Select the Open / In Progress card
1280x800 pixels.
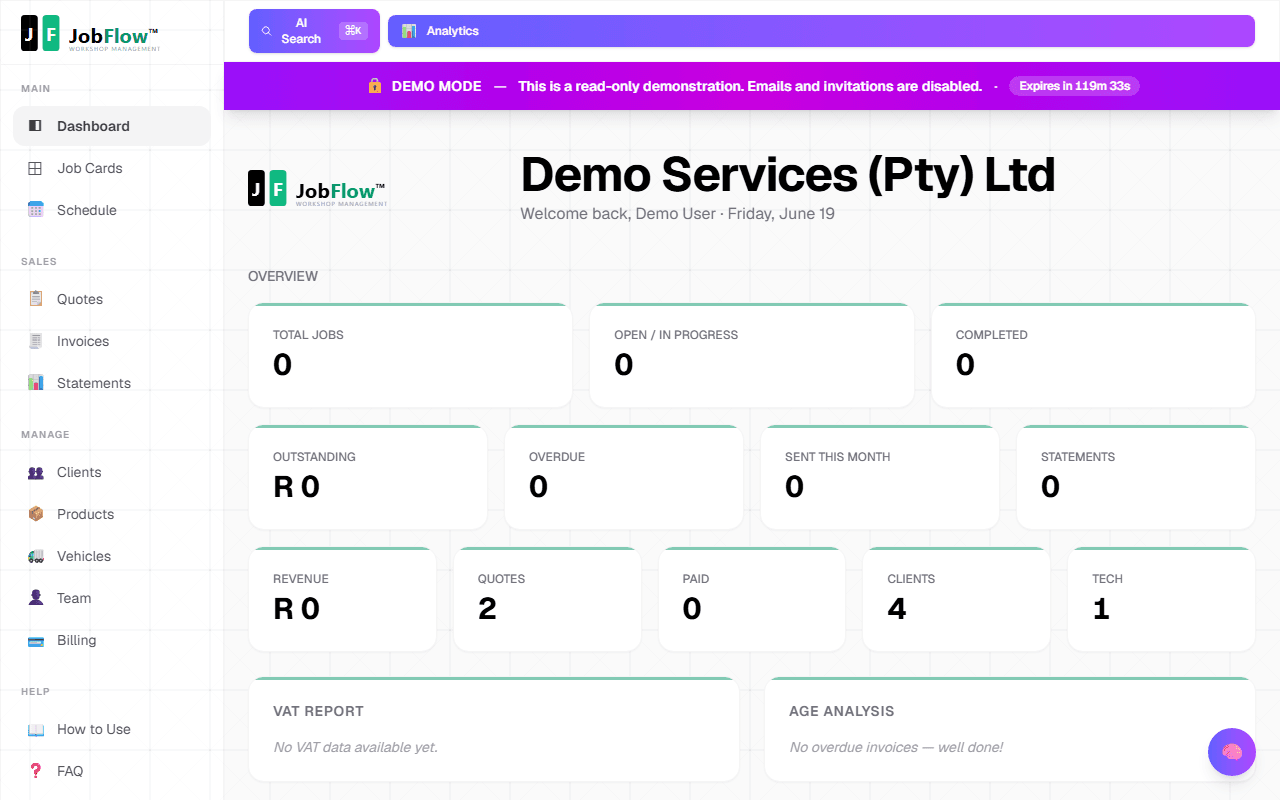click(751, 355)
